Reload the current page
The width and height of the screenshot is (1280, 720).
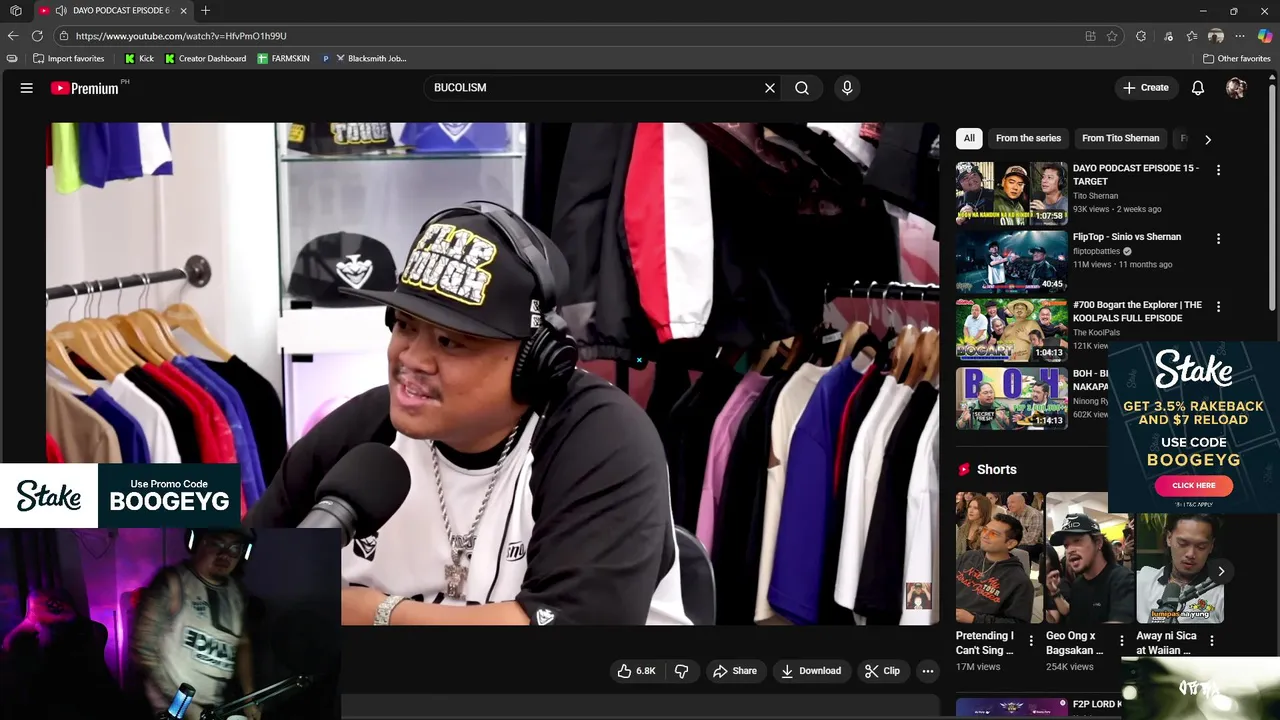pos(37,36)
